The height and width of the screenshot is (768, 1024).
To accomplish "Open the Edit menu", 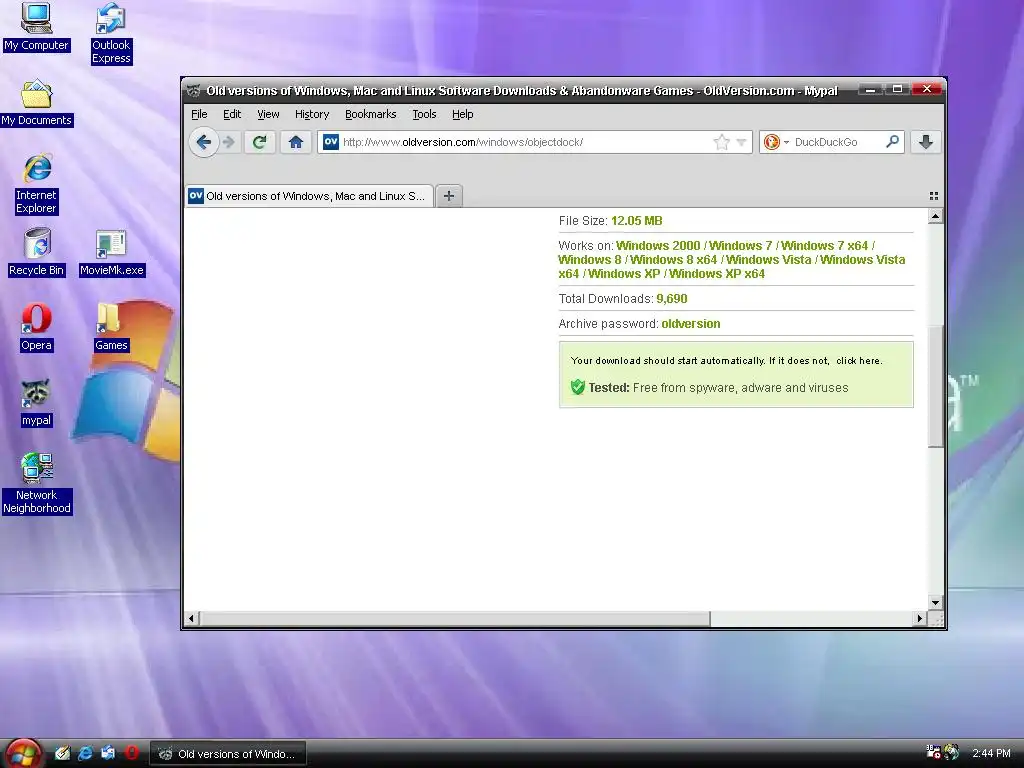I will point(232,114).
